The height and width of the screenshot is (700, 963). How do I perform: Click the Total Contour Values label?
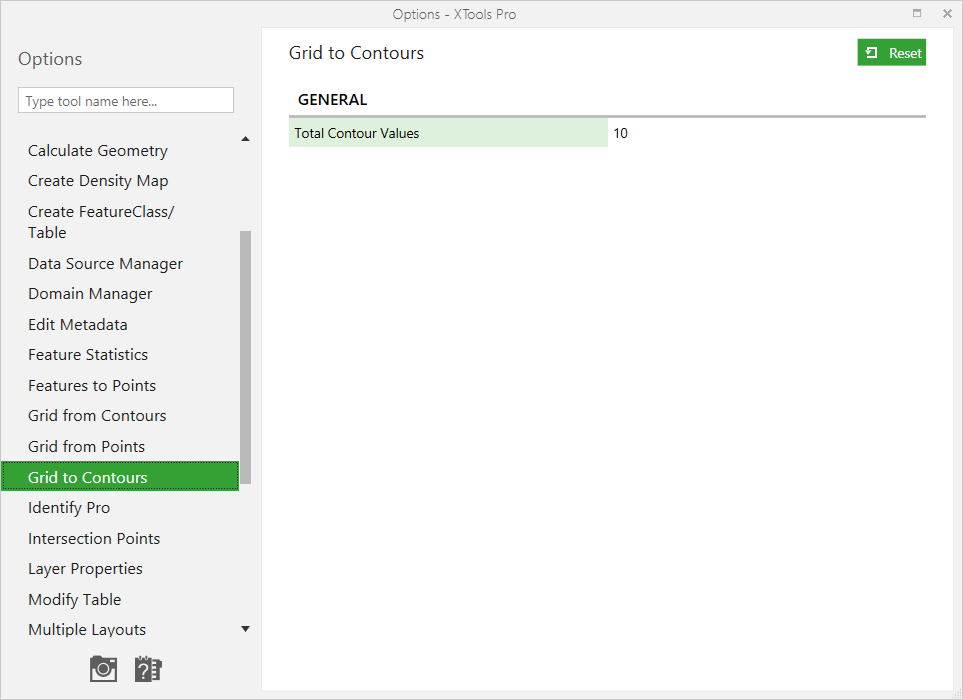pos(357,133)
